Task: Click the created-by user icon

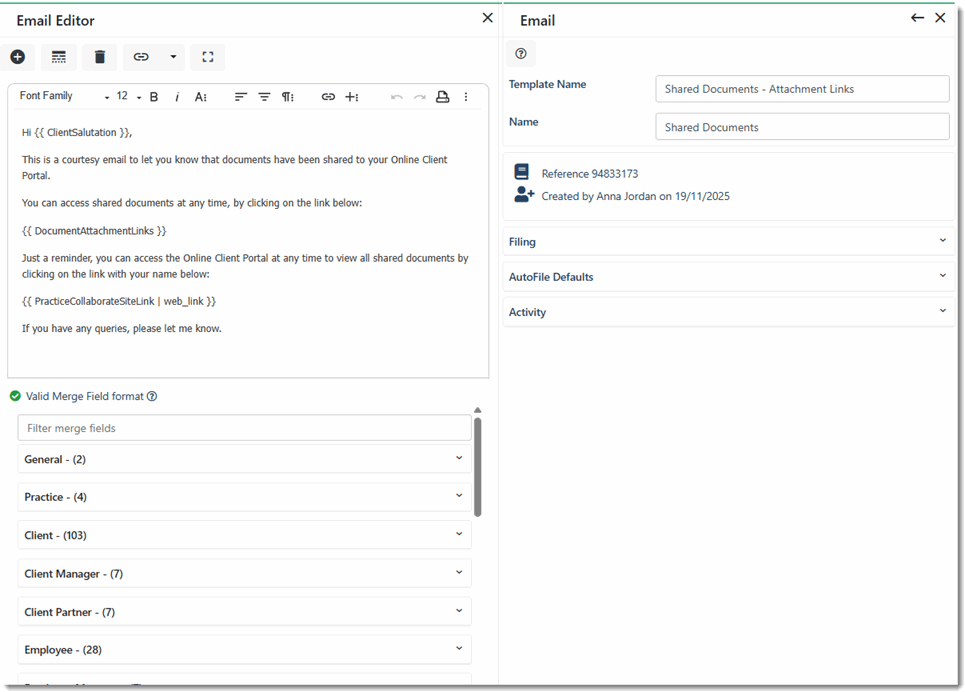Action: [x=524, y=195]
